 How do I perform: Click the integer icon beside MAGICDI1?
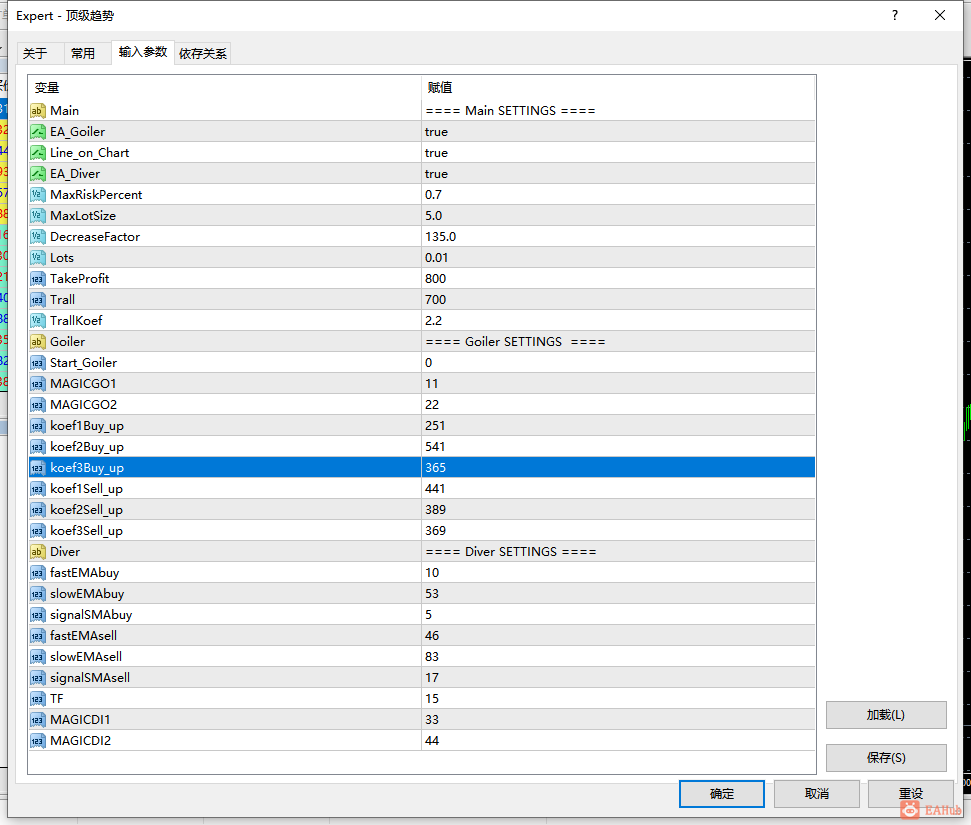(38, 720)
